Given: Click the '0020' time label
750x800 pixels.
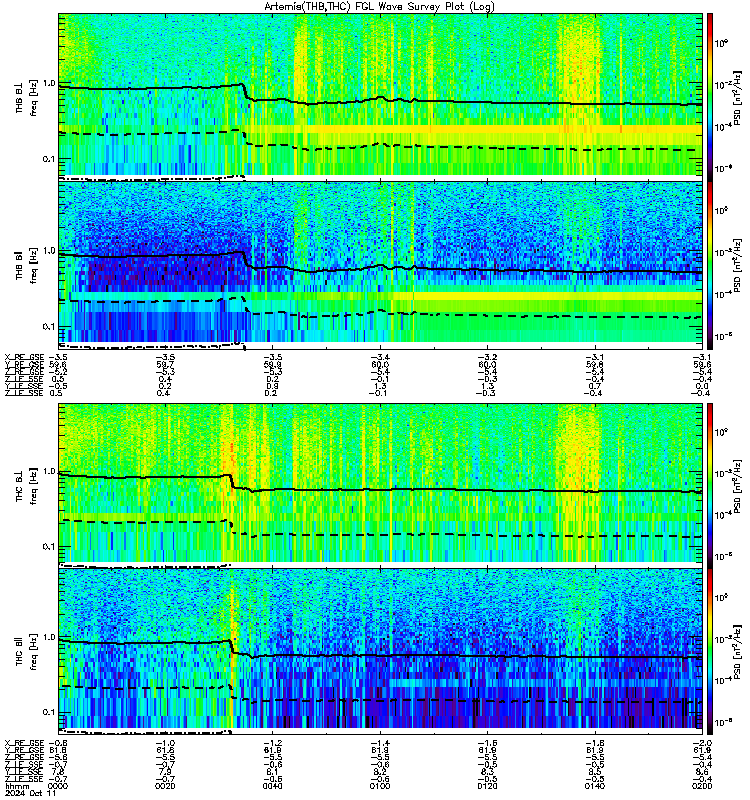Looking at the screenshot, I should 165,786.
